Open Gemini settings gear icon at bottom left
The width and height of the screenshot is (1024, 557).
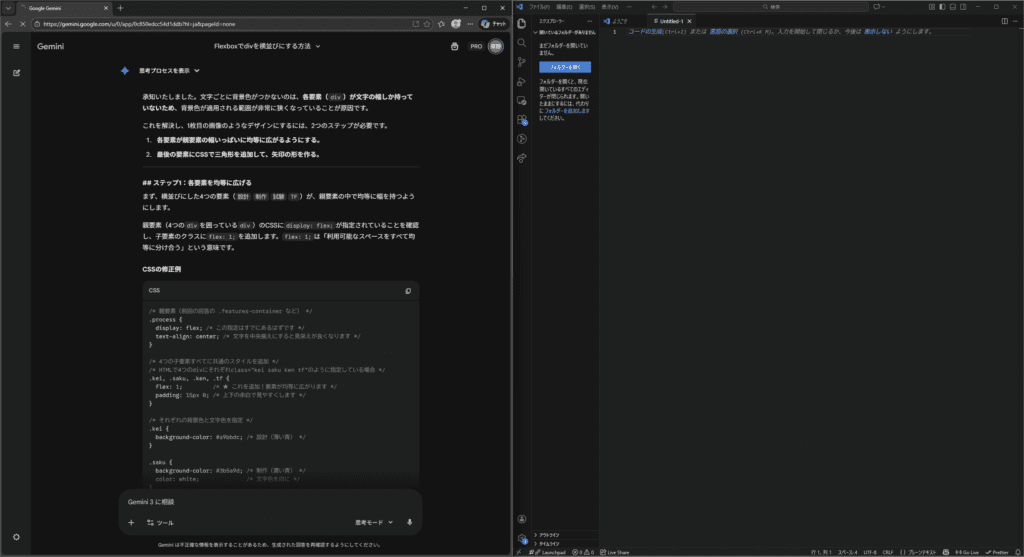coord(16,537)
